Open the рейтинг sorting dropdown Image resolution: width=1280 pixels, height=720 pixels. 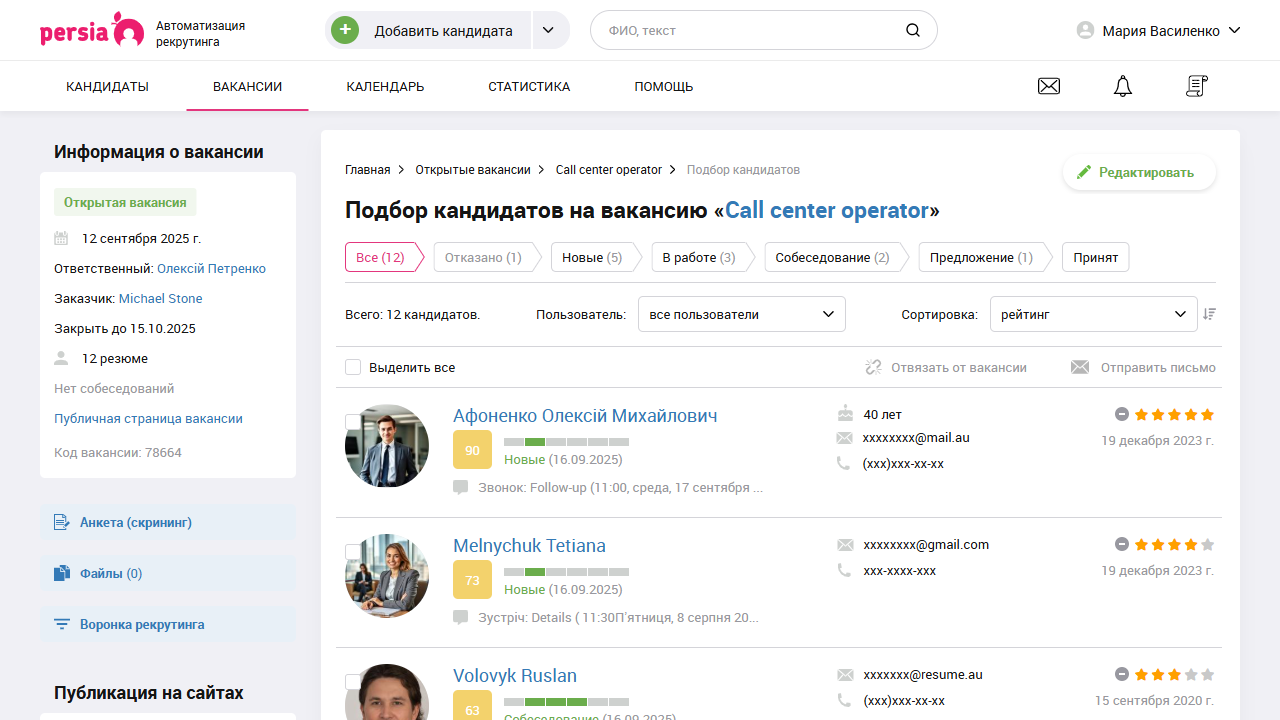pos(1093,313)
